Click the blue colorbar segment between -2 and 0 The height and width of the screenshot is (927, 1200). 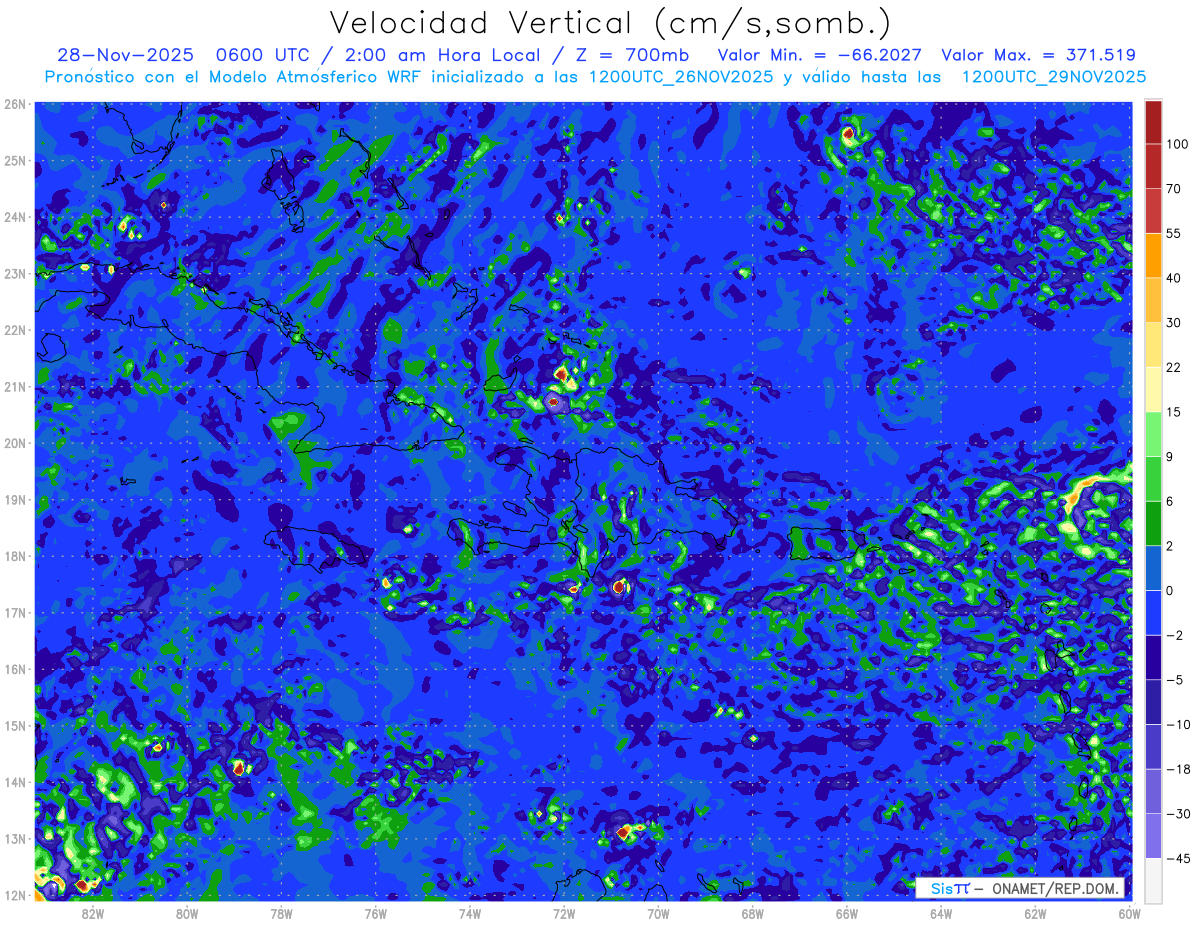[1153, 612]
